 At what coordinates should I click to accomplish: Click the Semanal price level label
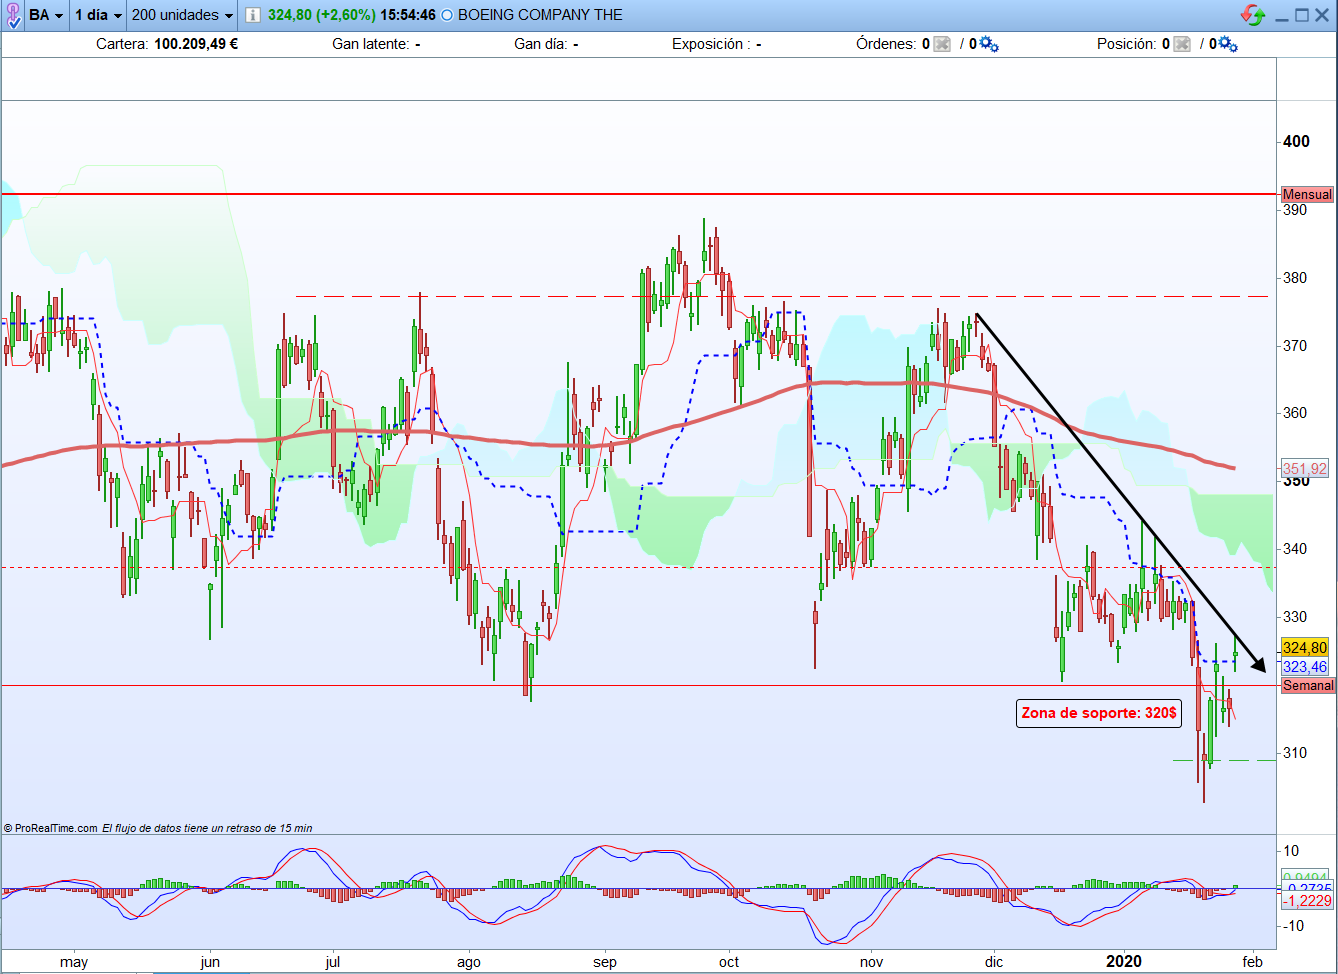[1308, 685]
